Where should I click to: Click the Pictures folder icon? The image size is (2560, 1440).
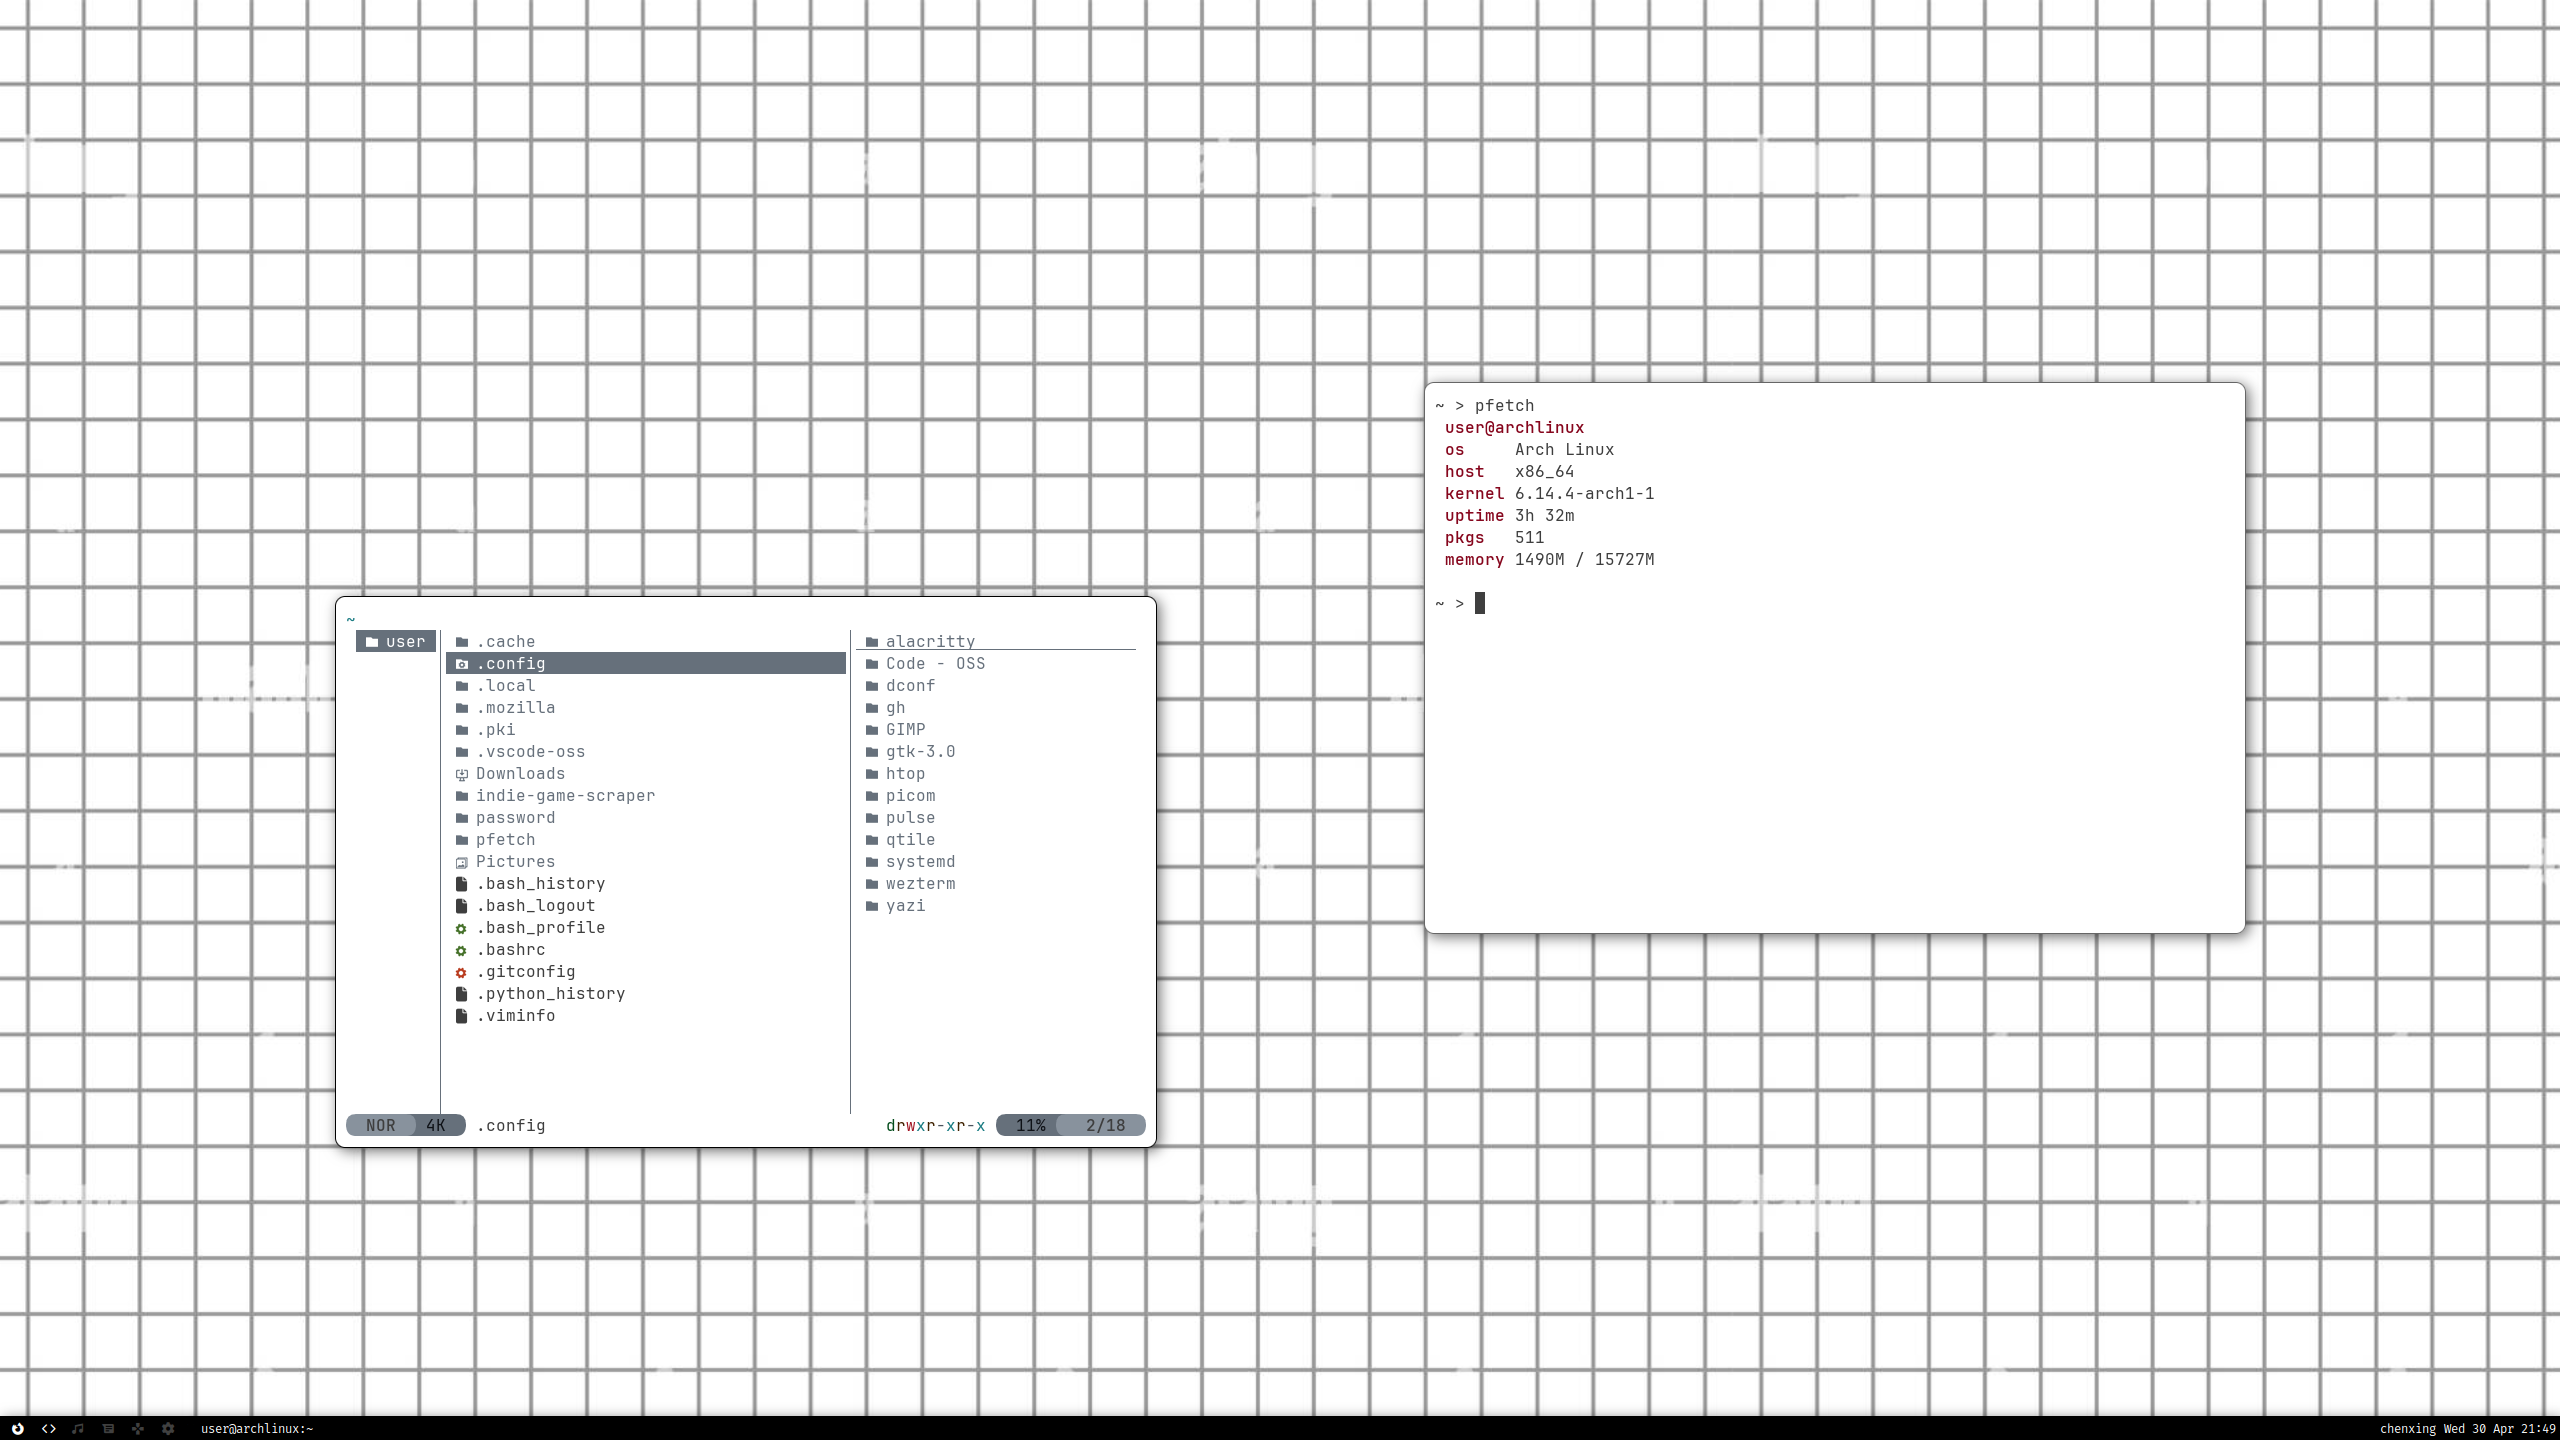coord(462,862)
